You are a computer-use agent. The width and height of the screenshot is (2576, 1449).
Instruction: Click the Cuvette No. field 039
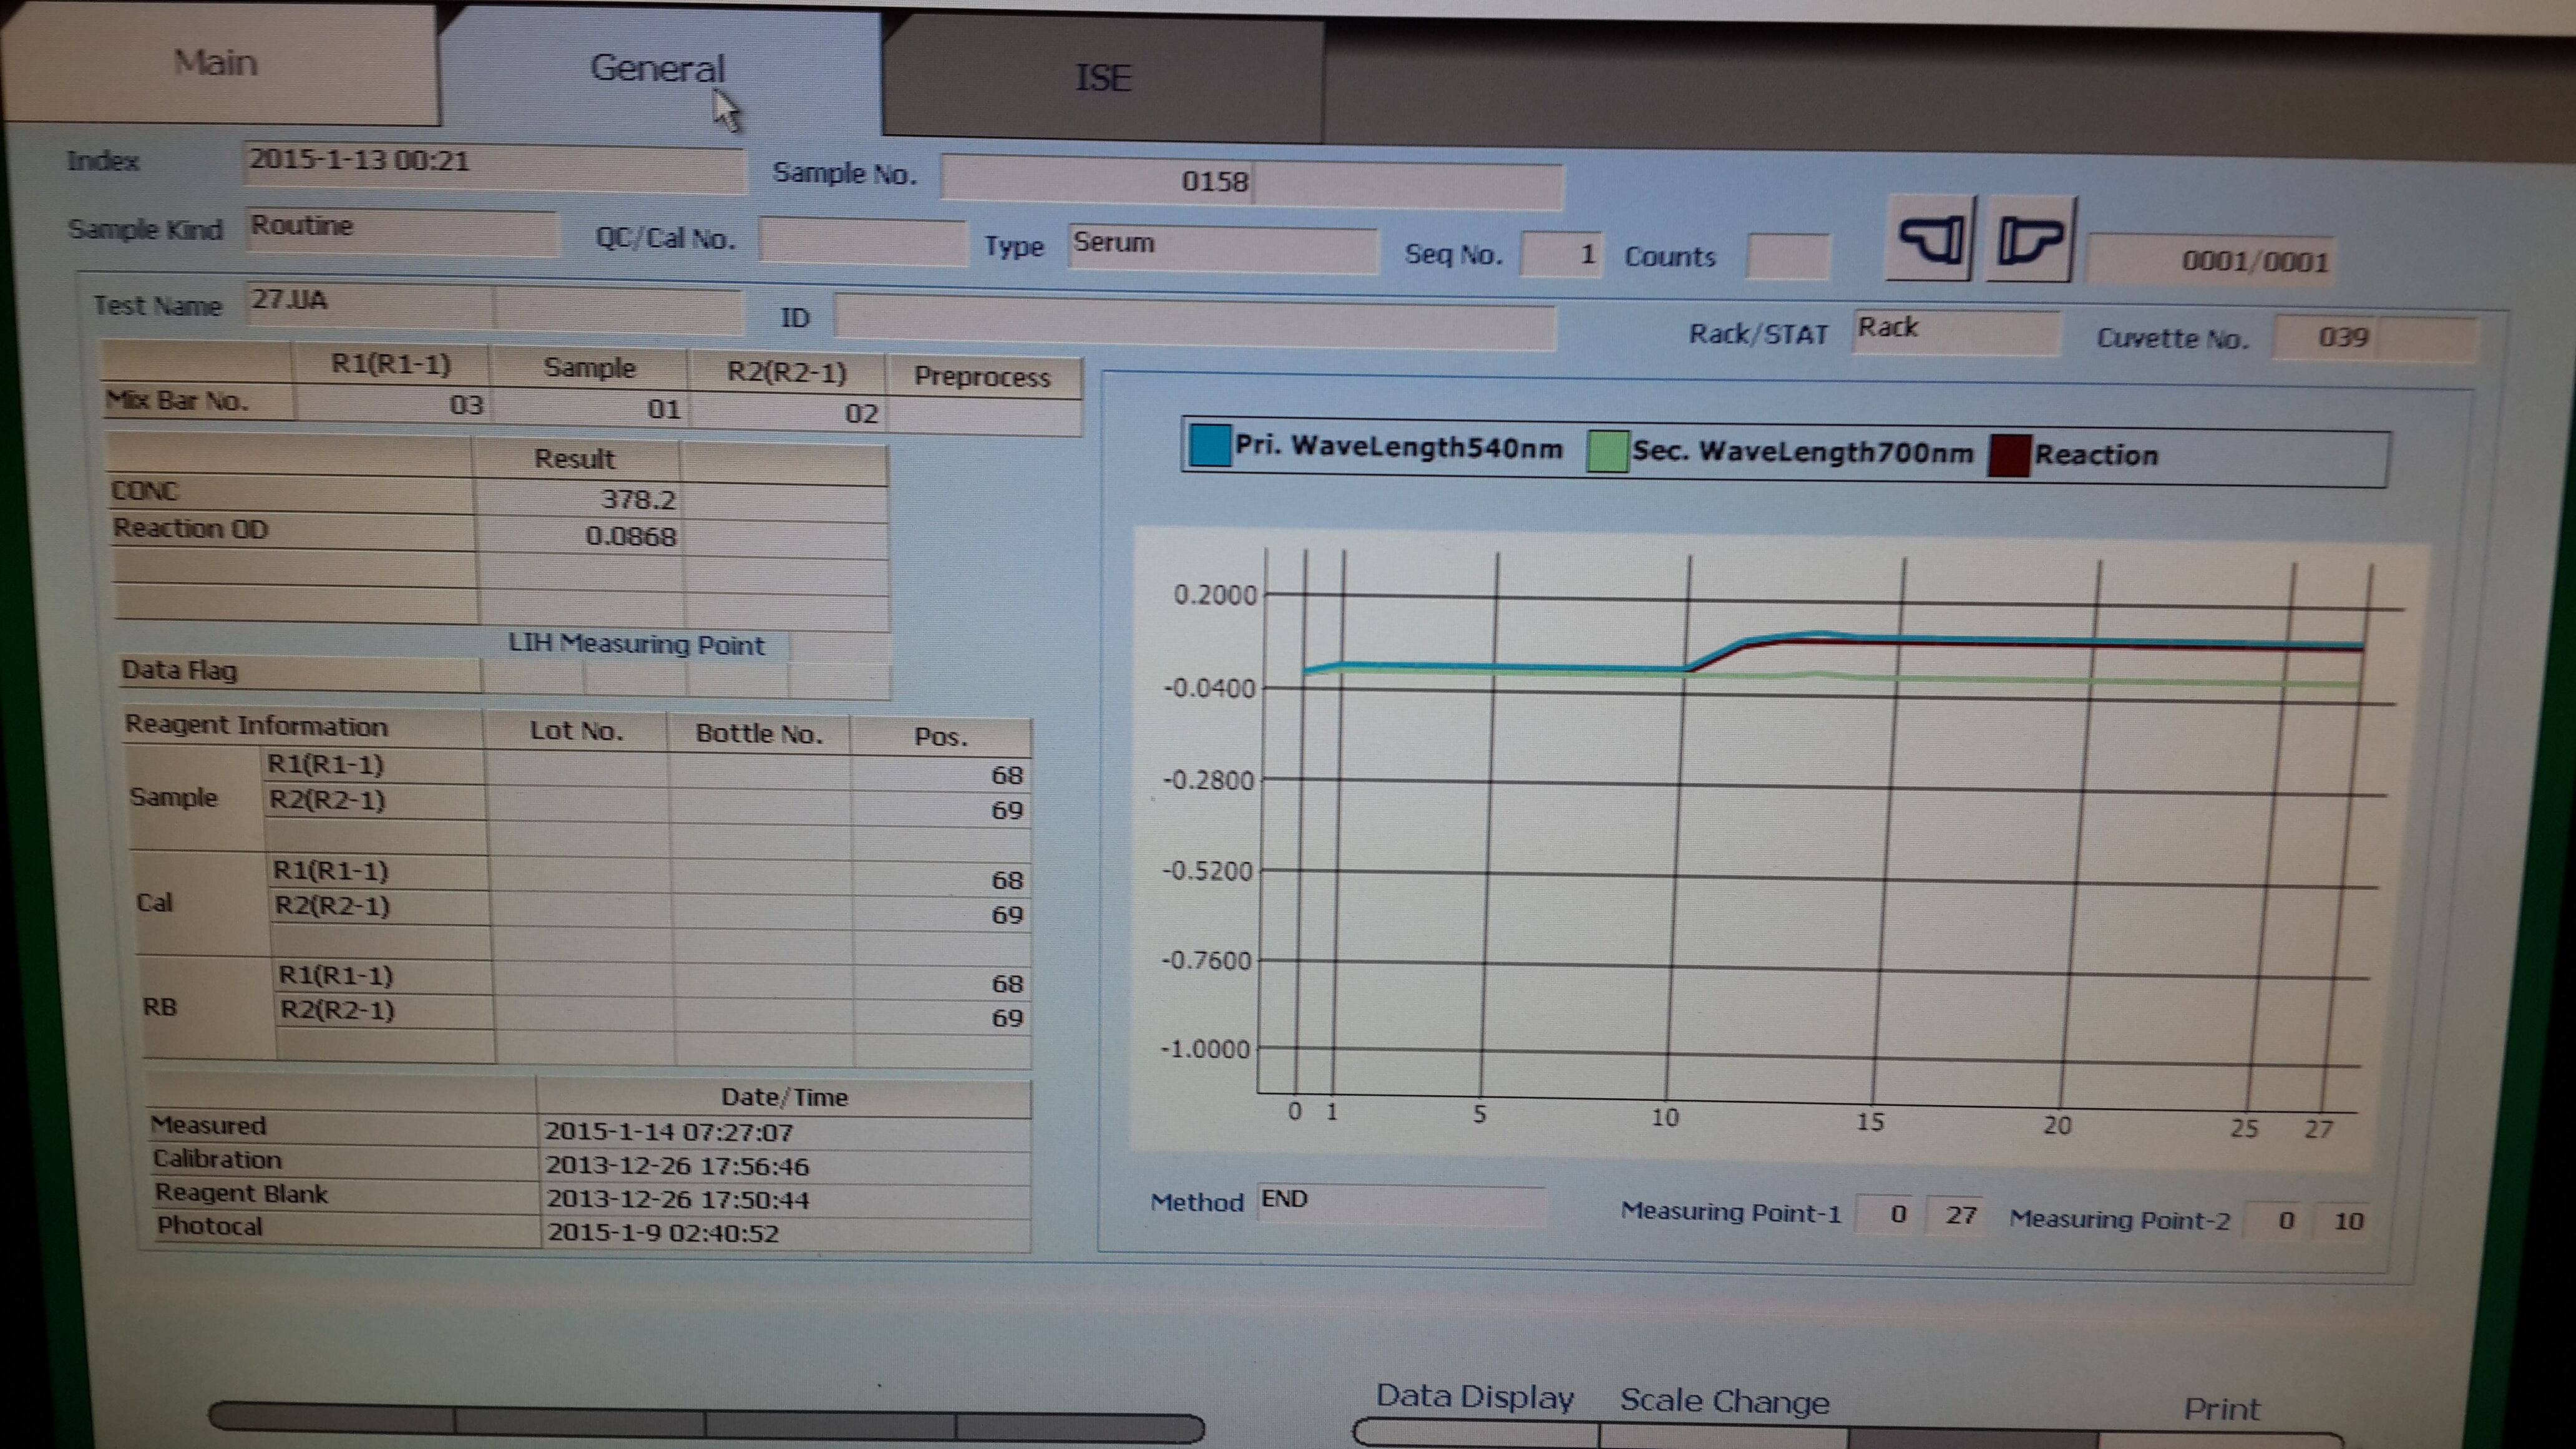pos(2375,338)
